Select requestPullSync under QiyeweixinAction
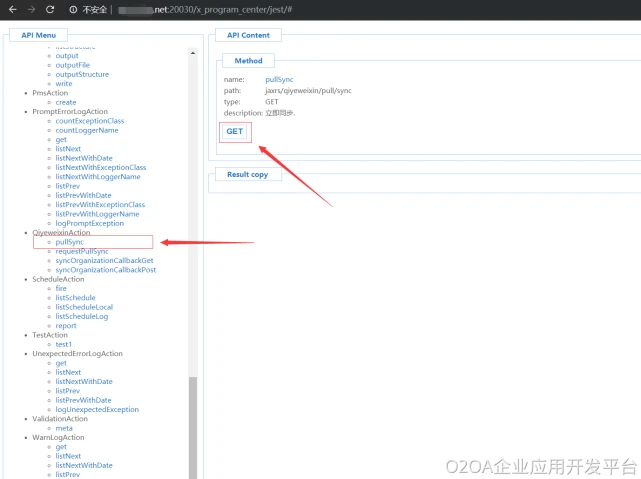The width and height of the screenshot is (641, 479). pyautogui.click(x=82, y=251)
